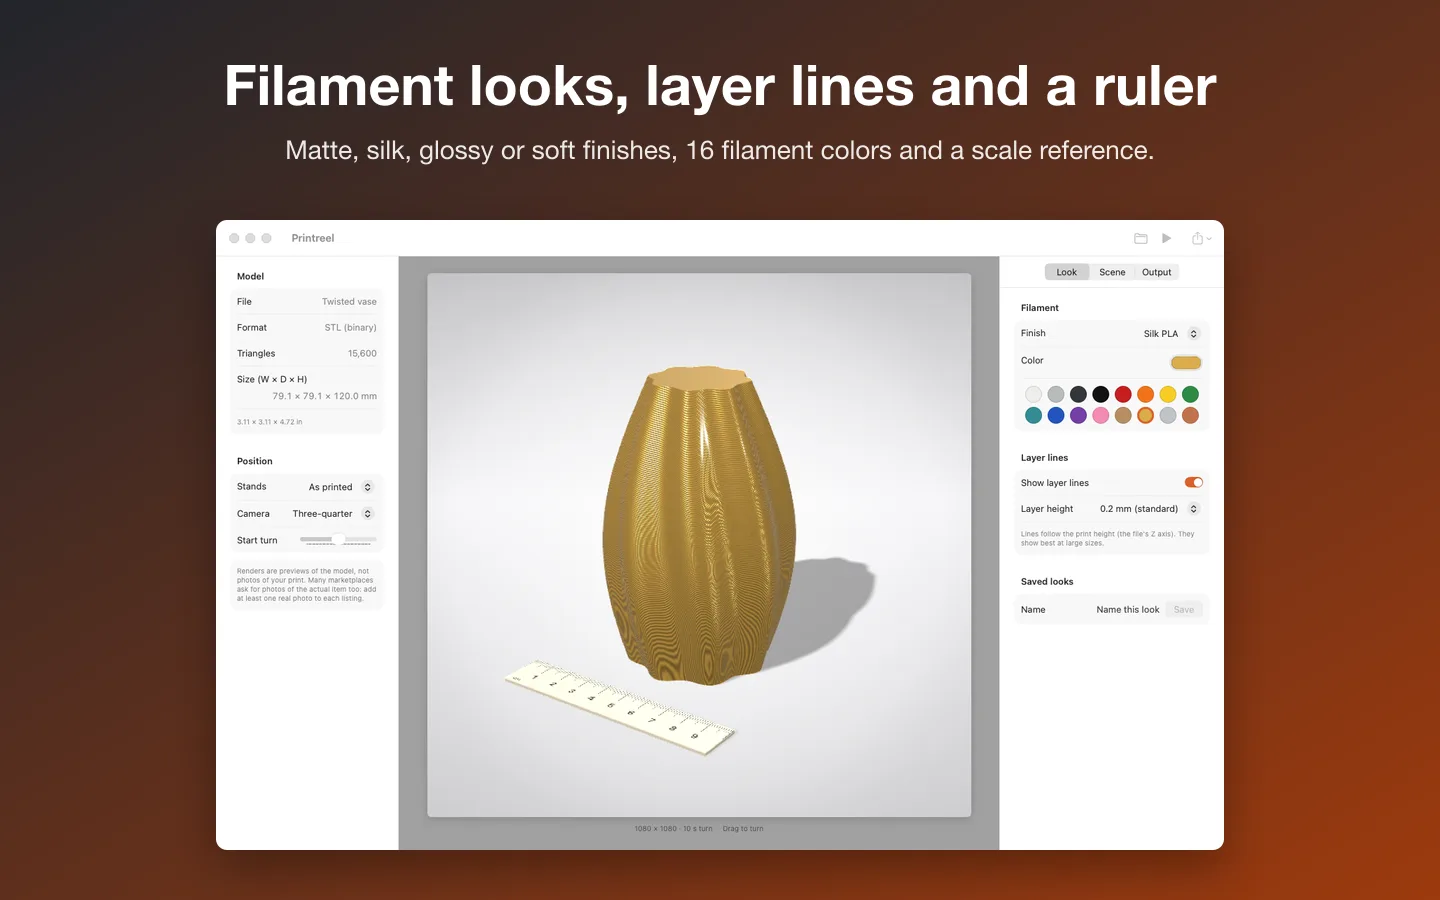Switch to the Look tab
Image resolution: width=1440 pixels, height=900 pixels.
click(x=1067, y=272)
